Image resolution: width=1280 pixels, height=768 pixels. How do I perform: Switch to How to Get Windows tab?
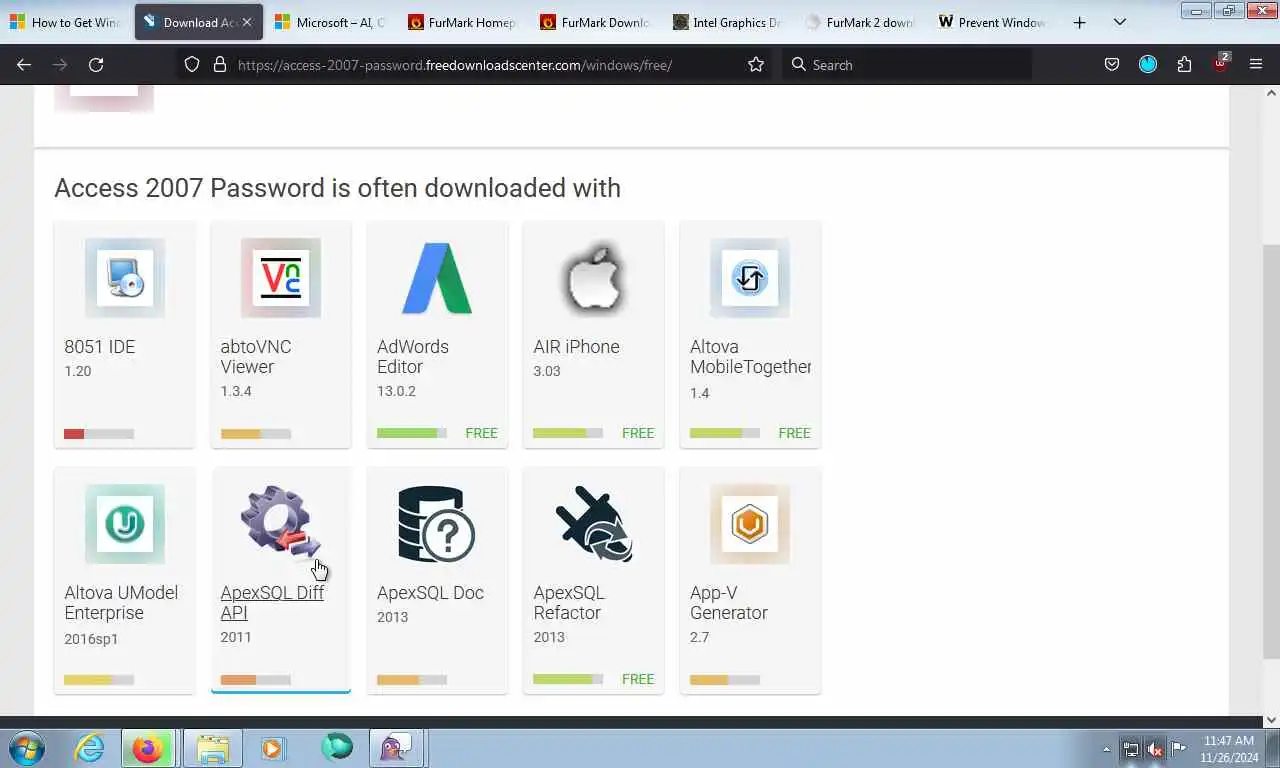click(x=66, y=22)
